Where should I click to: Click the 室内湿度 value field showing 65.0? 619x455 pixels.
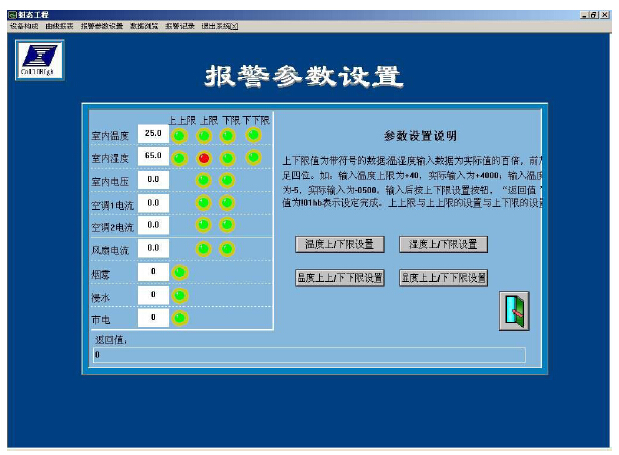point(153,157)
